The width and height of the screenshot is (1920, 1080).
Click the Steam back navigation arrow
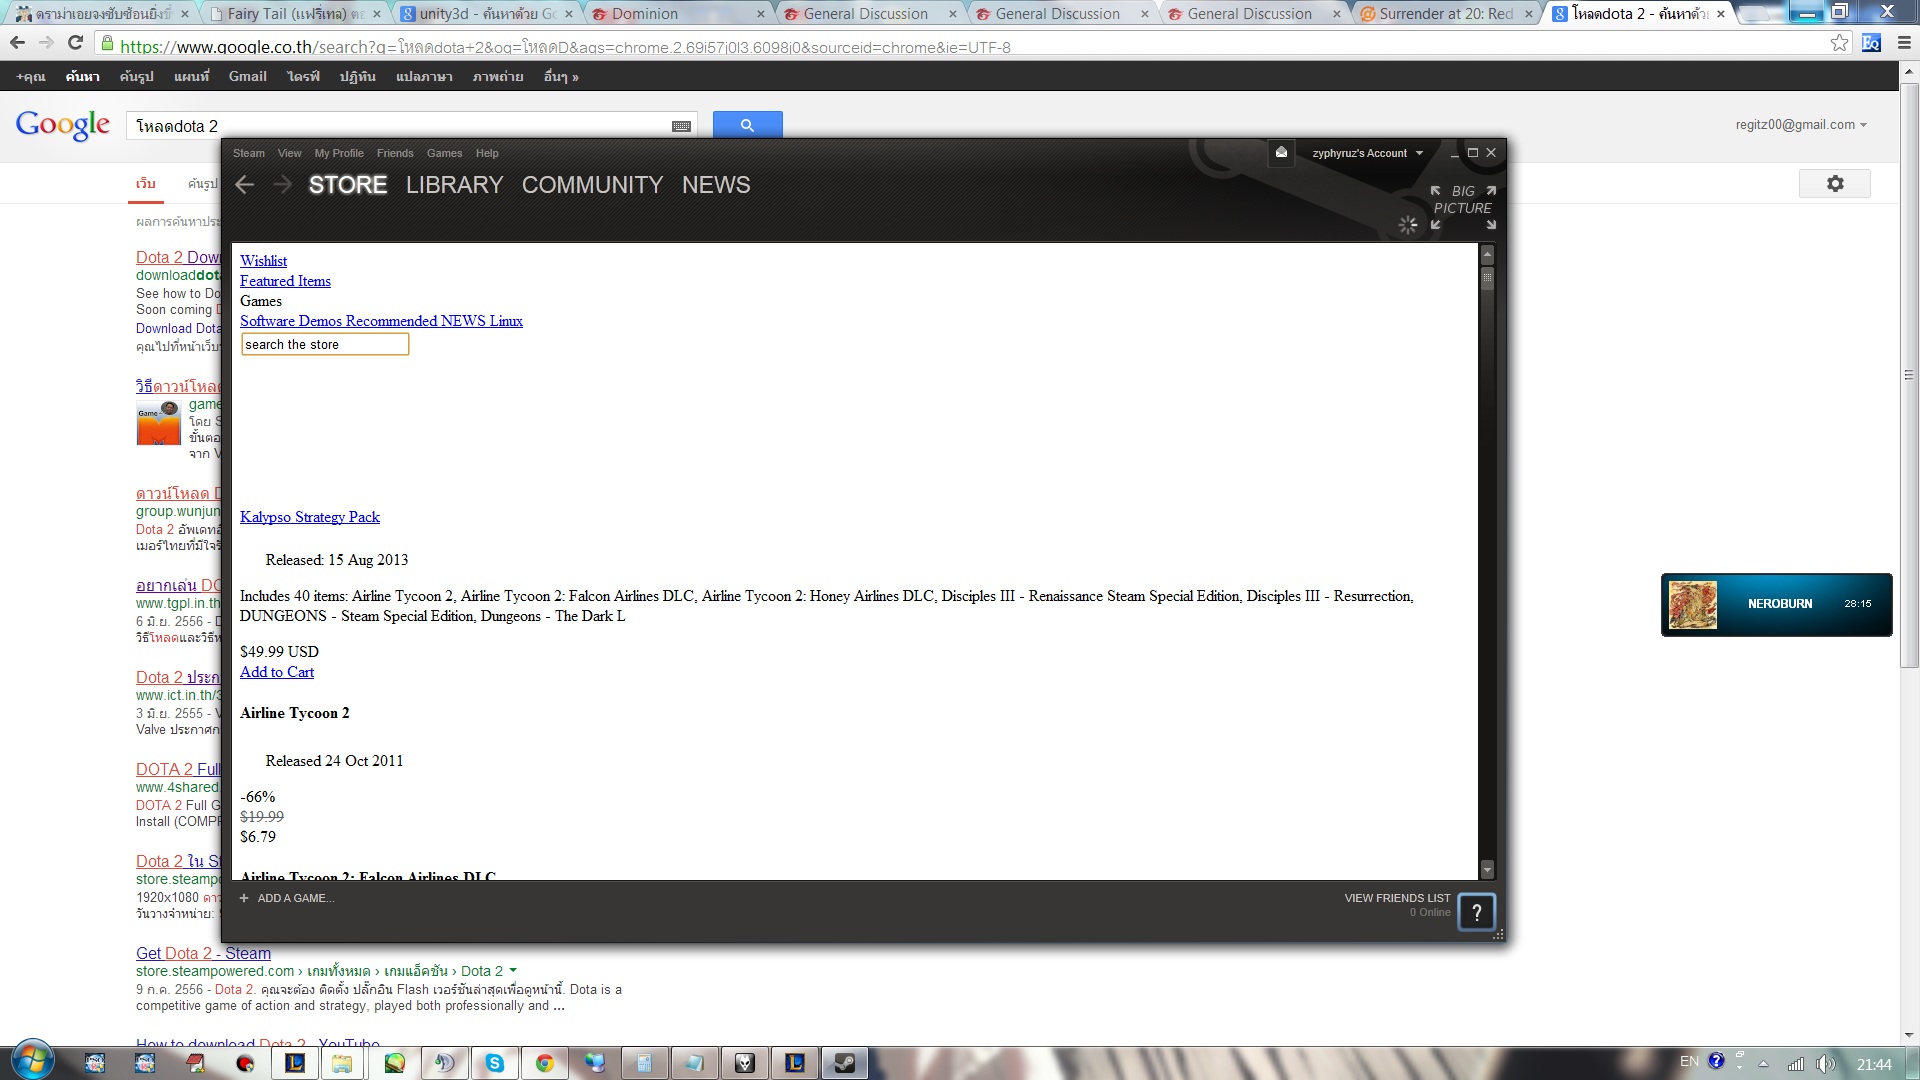(x=245, y=185)
